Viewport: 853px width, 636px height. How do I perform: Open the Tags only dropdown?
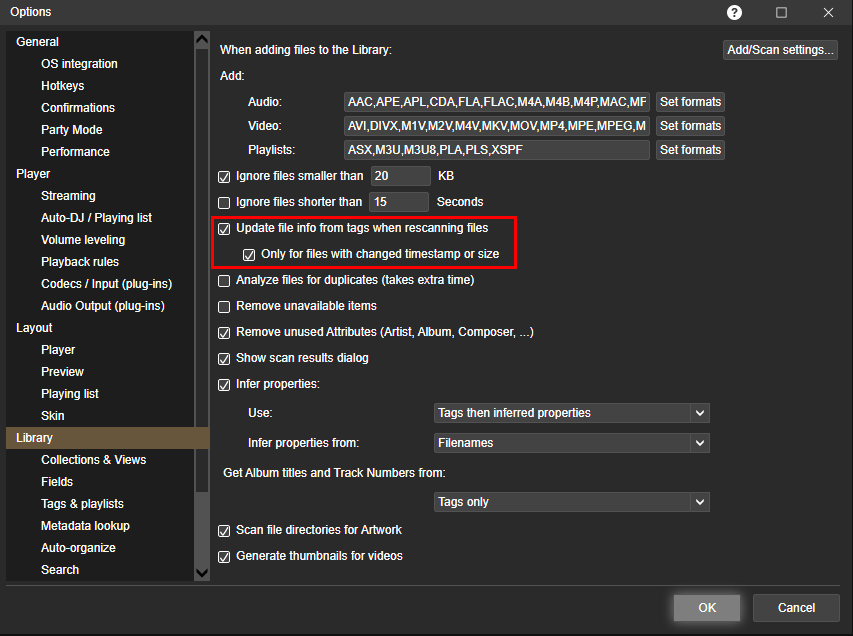pyautogui.click(x=571, y=502)
